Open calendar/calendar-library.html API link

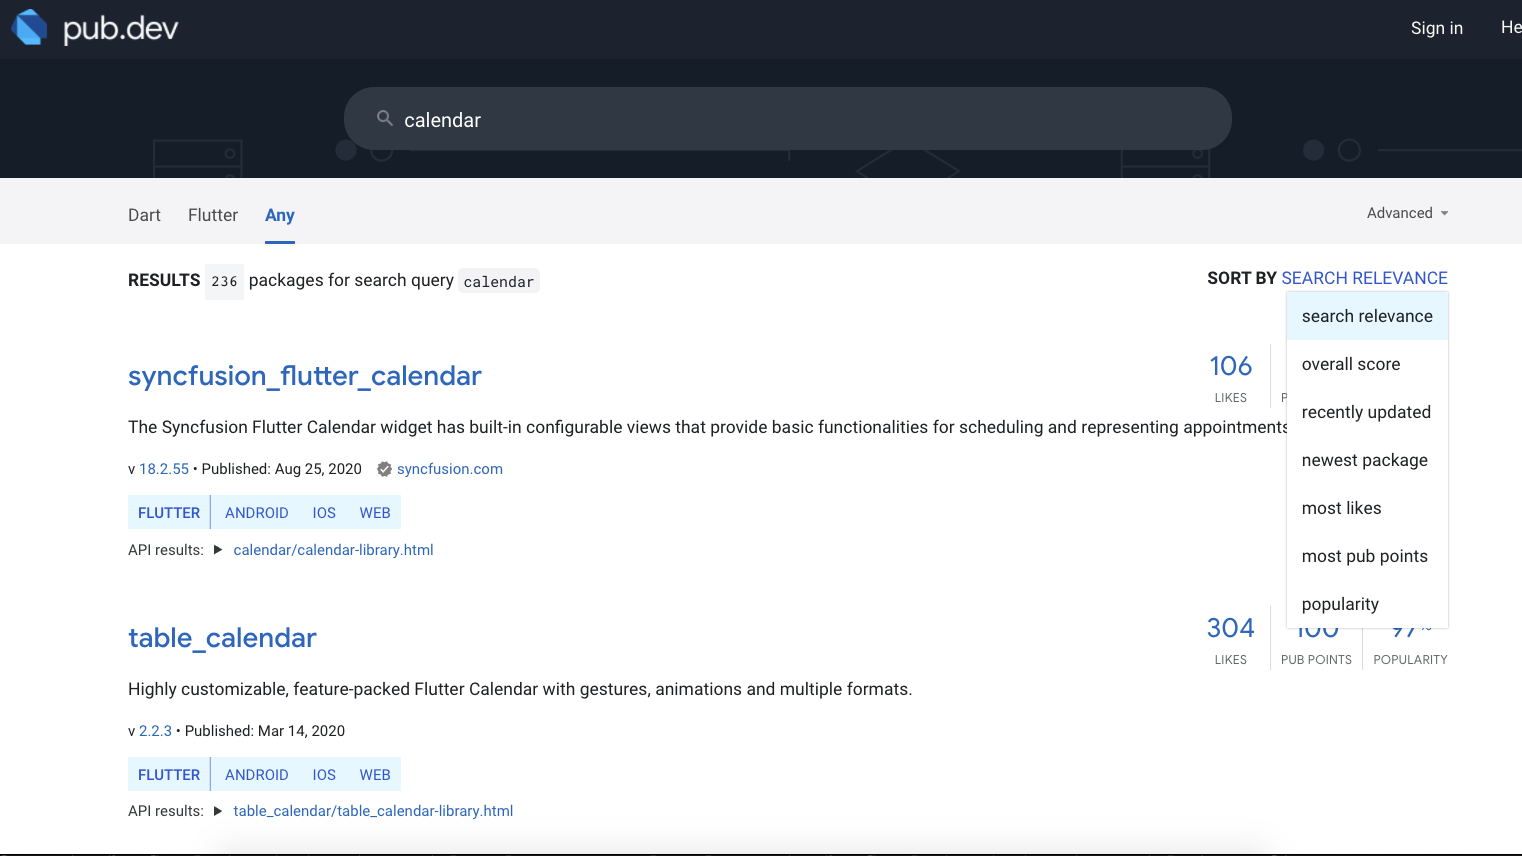[x=333, y=550]
